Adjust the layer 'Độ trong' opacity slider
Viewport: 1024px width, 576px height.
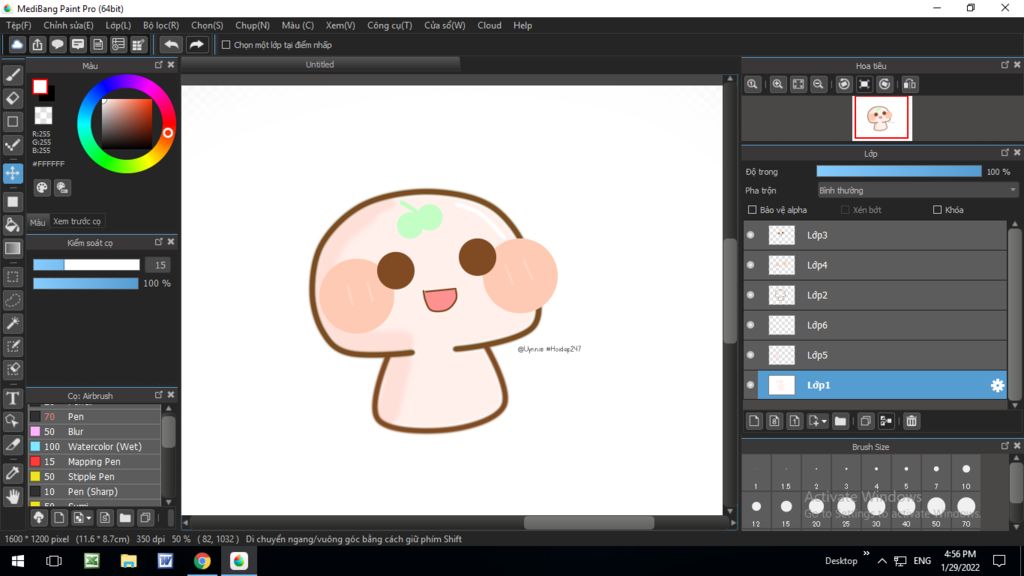[899, 172]
